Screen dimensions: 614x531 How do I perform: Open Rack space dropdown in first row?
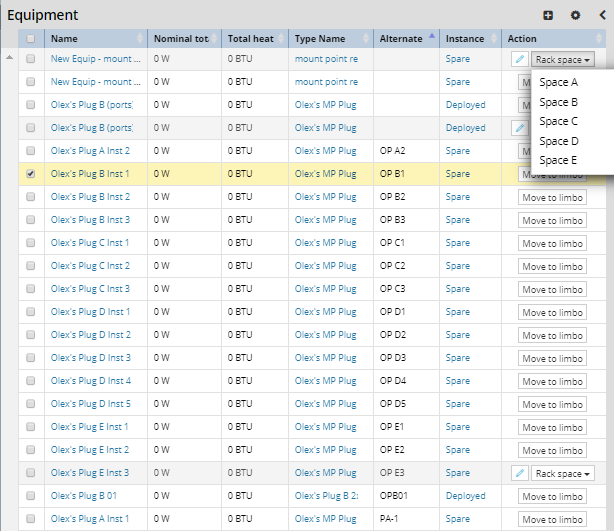pos(563,60)
